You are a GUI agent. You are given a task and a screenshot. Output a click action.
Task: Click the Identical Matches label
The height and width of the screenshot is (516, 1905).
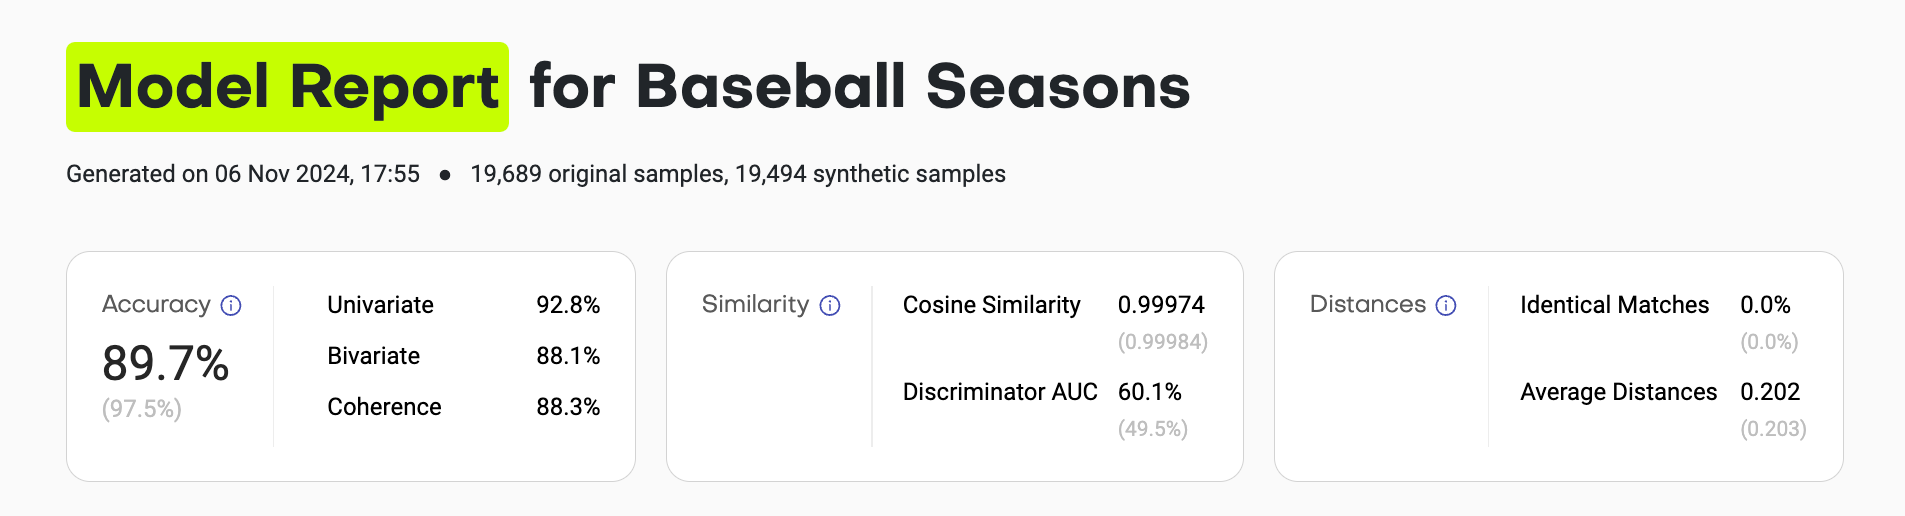click(x=1614, y=305)
